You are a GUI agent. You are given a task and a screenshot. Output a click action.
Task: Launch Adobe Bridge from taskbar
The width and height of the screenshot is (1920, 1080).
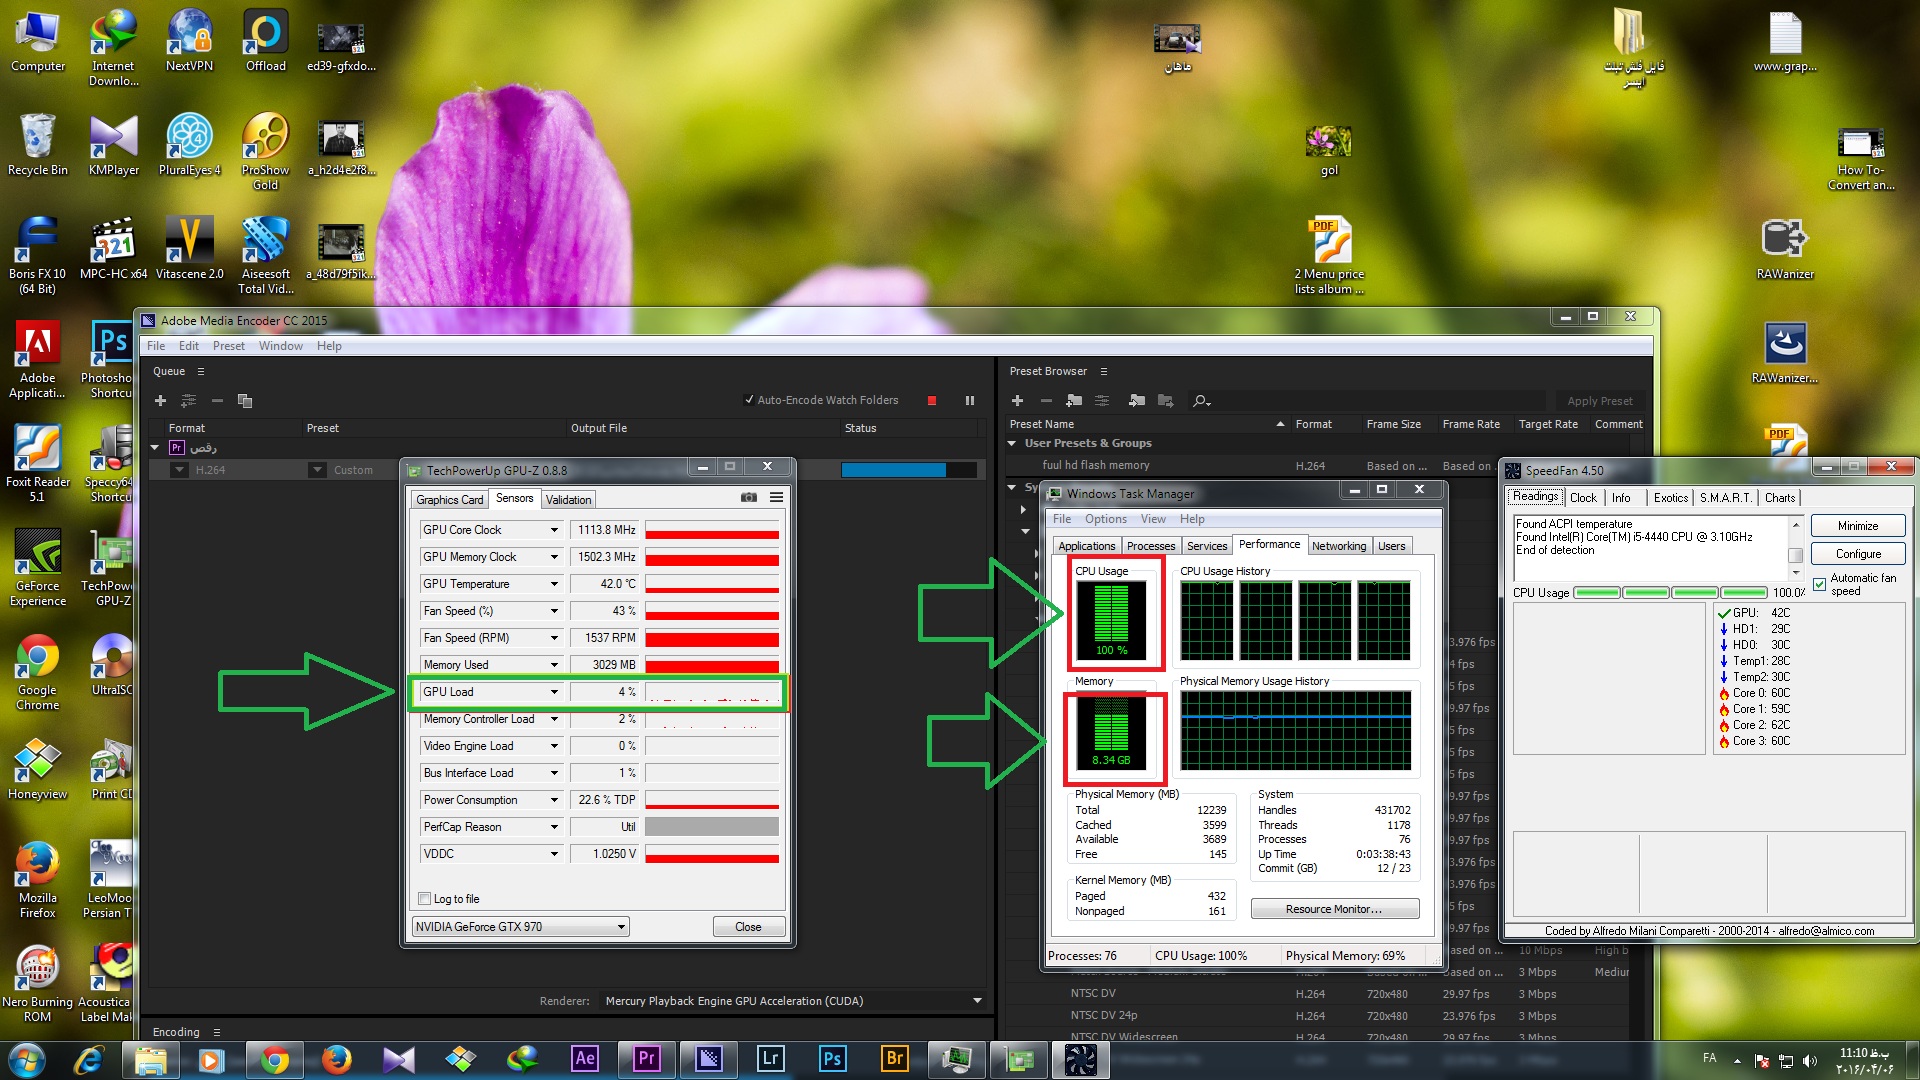click(894, 1058)
